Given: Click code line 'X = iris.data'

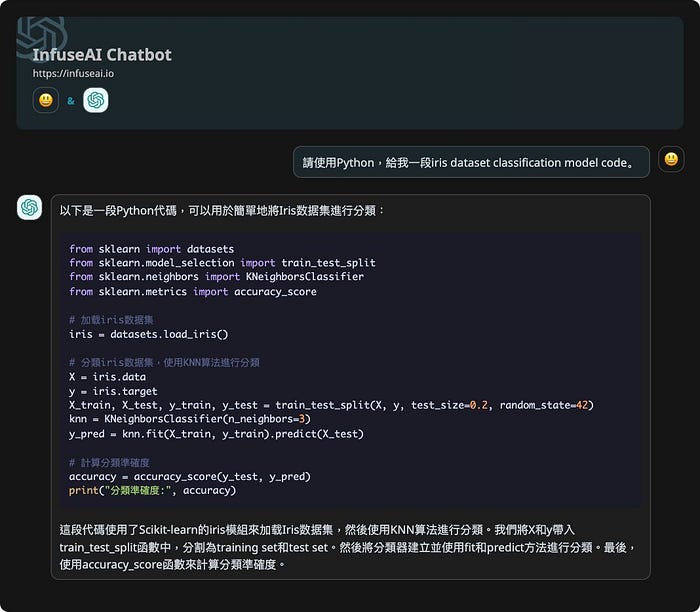Looking at the screenshot, I should pyautogui.click(x=108, y=377).
